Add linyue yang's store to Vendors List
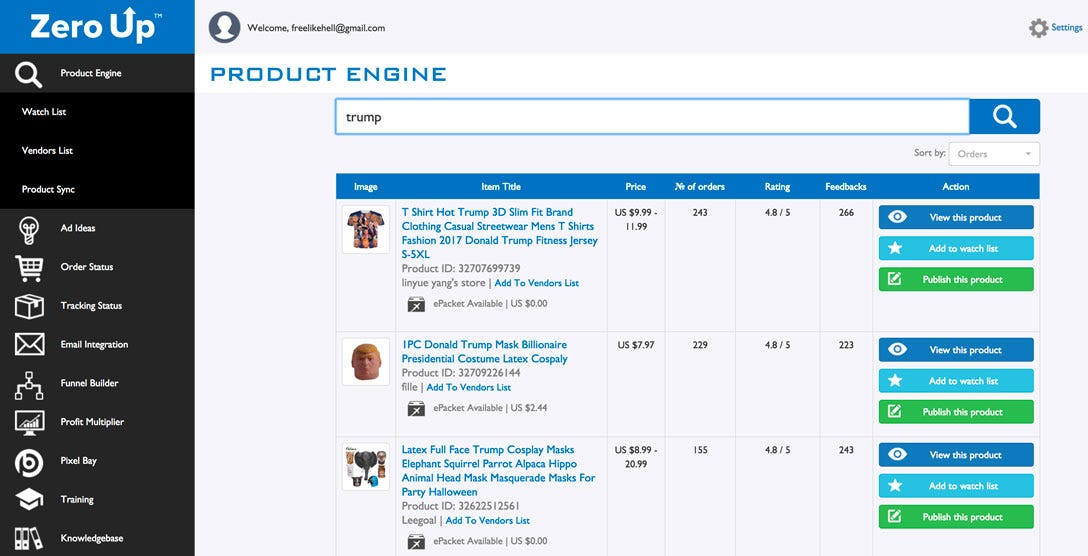 point(536,283)
